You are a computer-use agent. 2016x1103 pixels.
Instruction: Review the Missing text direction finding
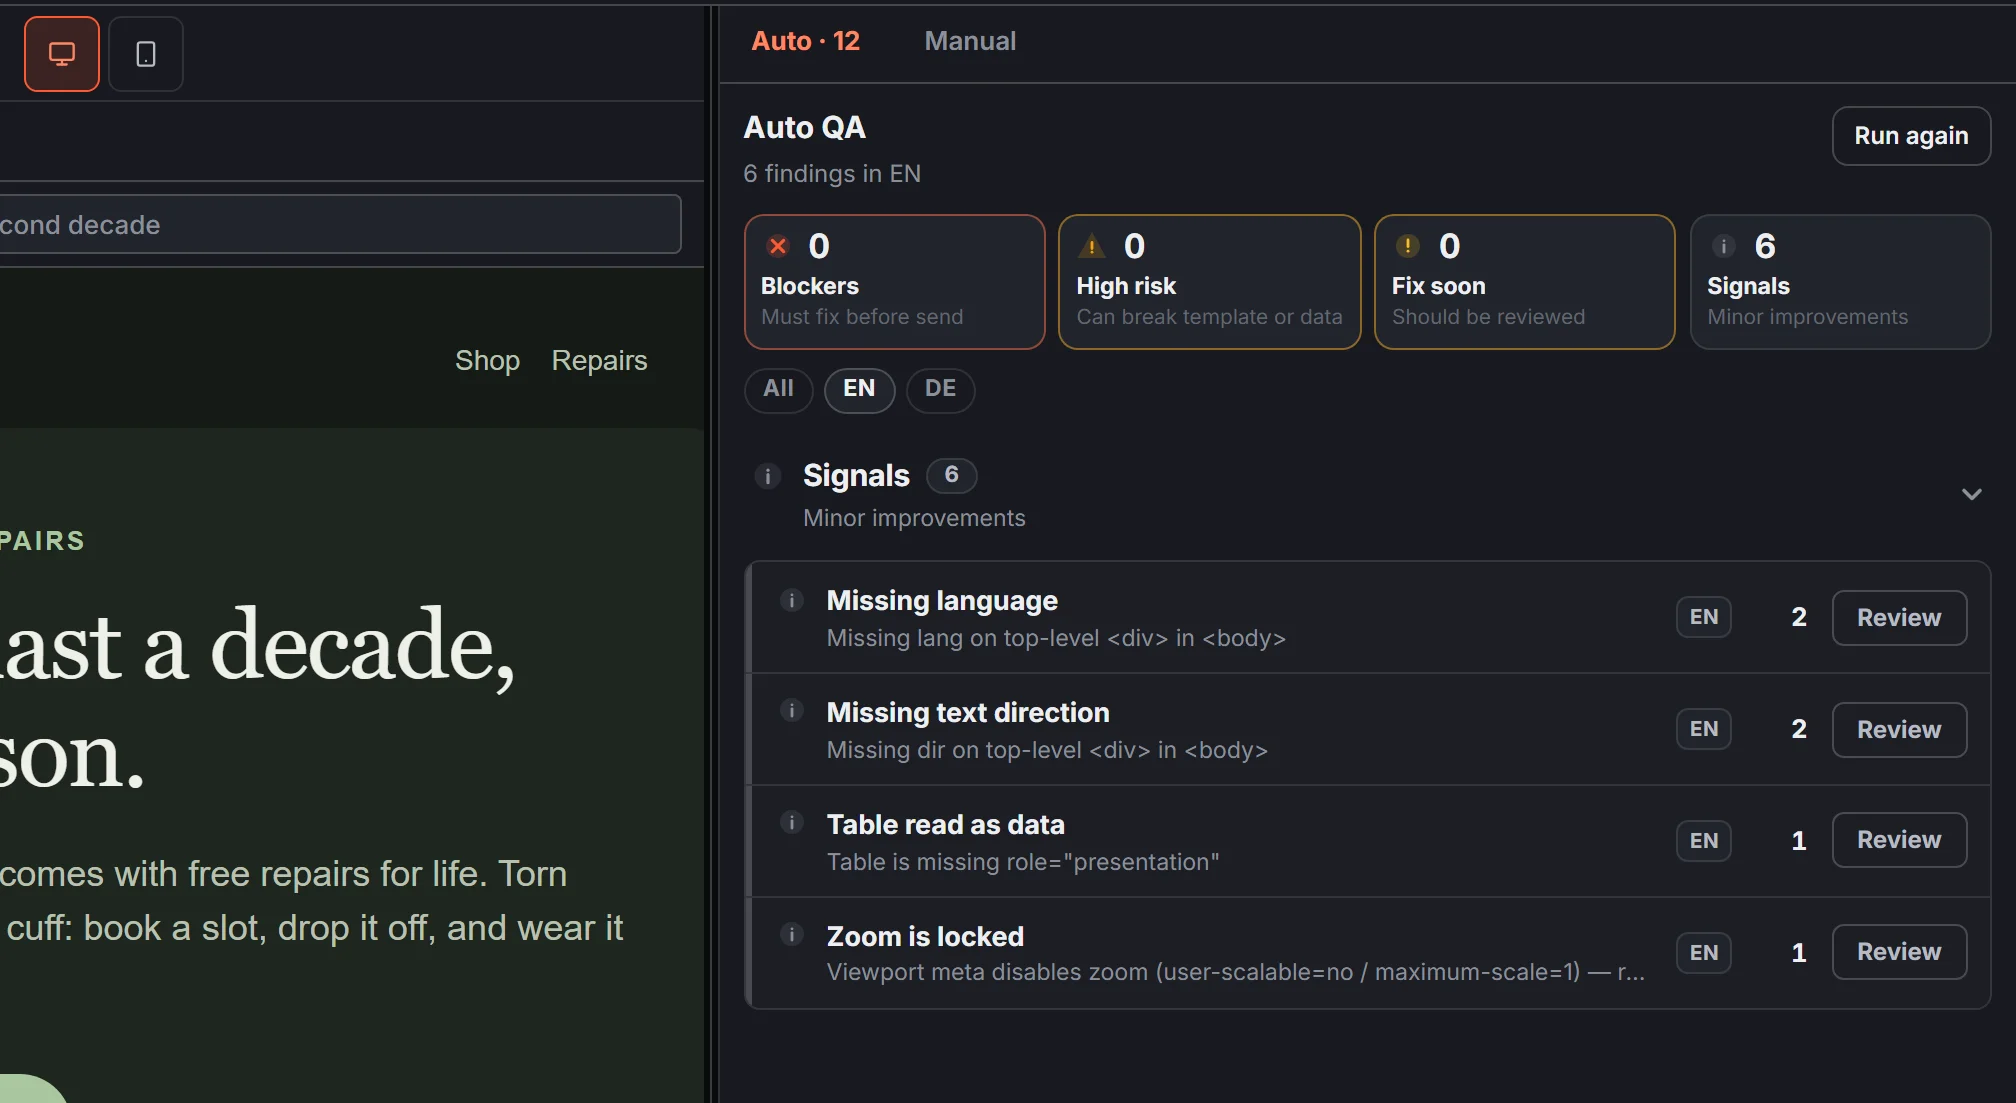[x=1899, y=729]
